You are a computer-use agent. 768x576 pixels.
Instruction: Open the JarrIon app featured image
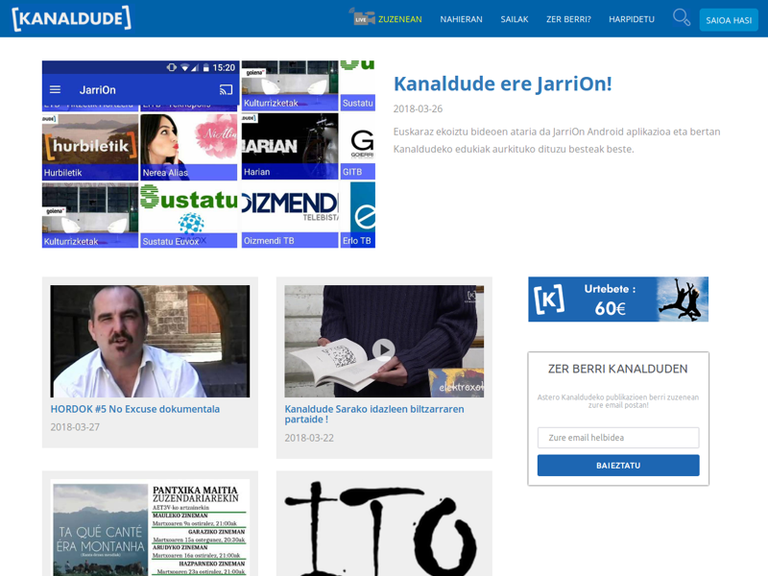pyautogui.click(x=209, y=154)
